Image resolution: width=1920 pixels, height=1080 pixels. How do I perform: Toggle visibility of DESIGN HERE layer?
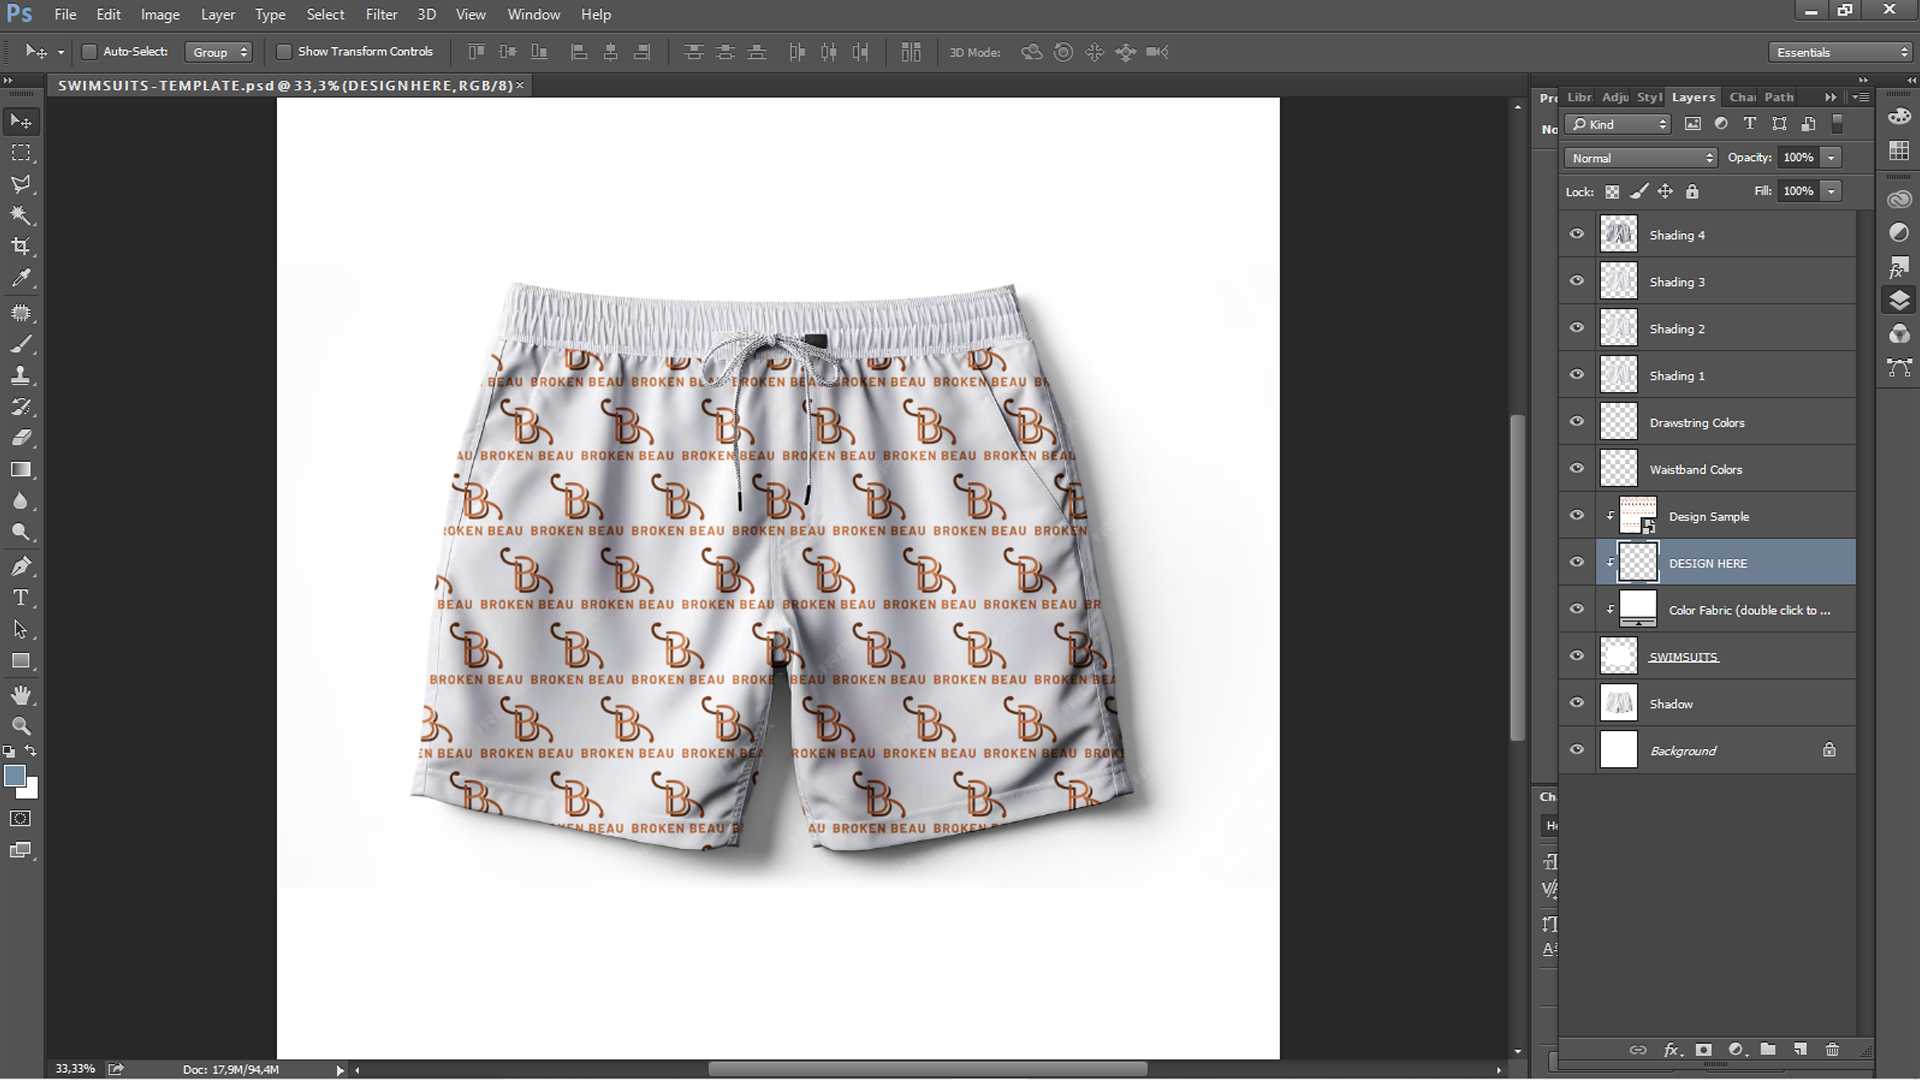pyautogui.click(x=1577, y=563)
